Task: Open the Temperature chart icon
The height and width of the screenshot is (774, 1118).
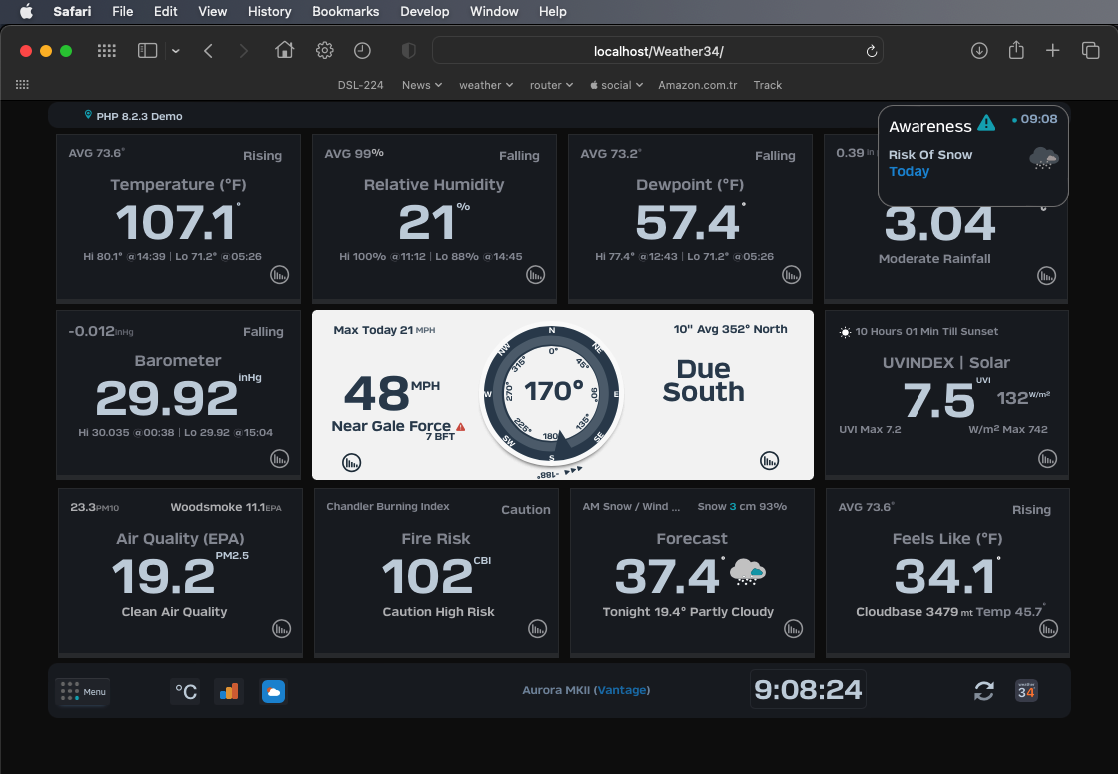Action: click(280, 275)
